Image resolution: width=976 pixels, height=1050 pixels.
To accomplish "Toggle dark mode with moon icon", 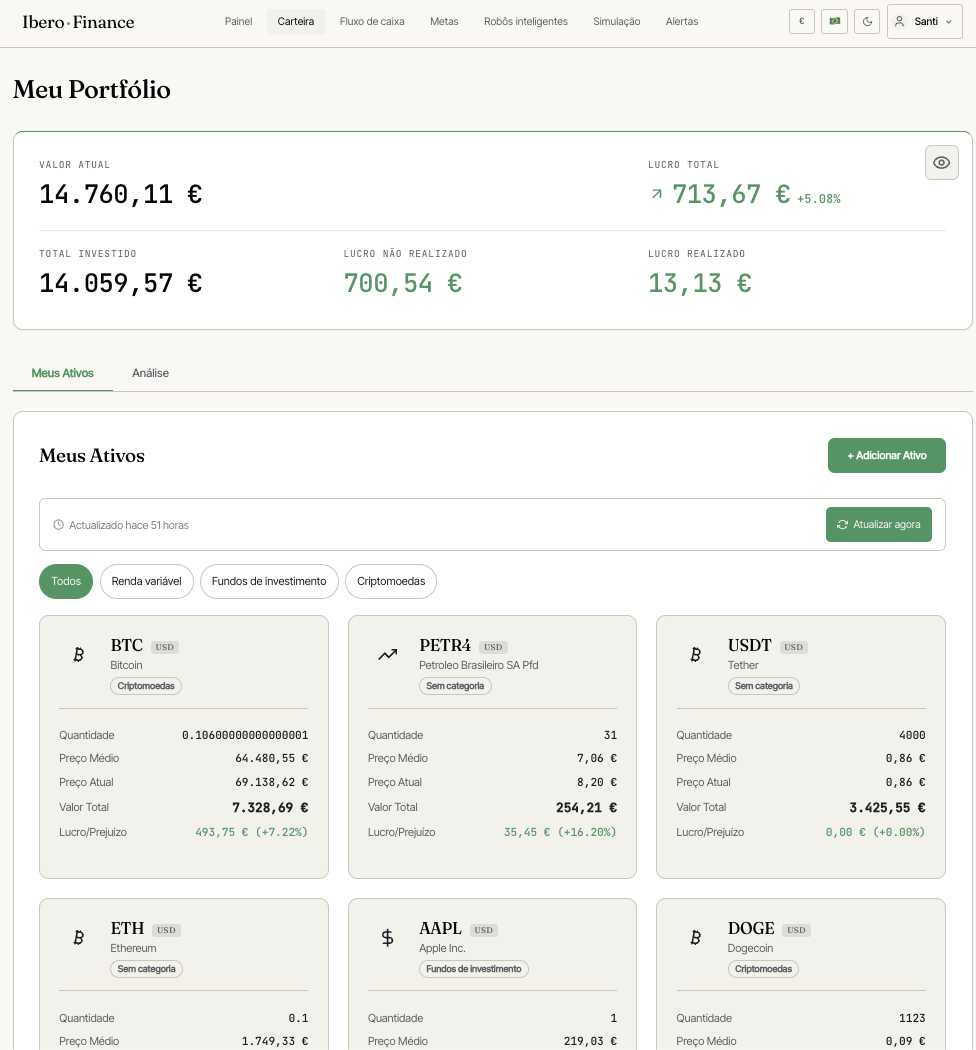I will (x=867, y=21).
